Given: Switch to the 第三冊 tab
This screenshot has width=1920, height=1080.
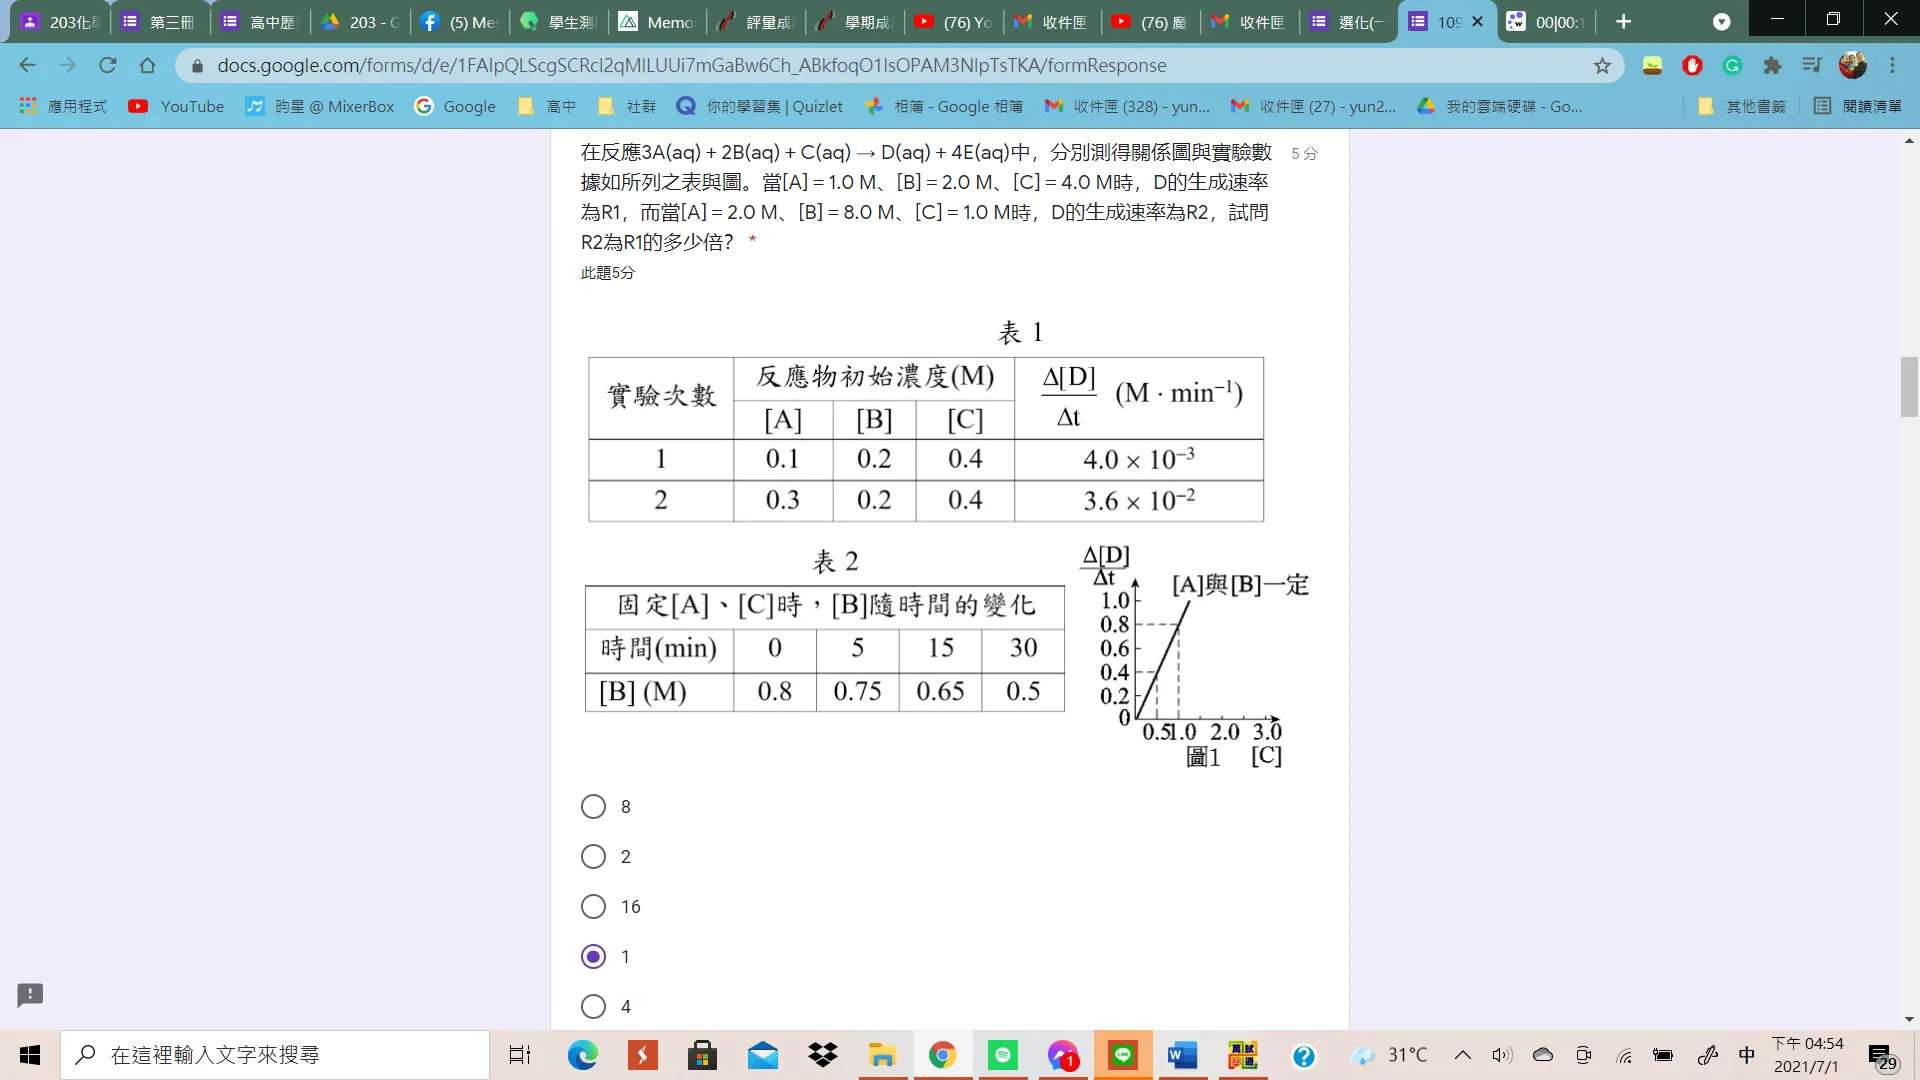Looking at the screenshot, I should tap(160, 22).
